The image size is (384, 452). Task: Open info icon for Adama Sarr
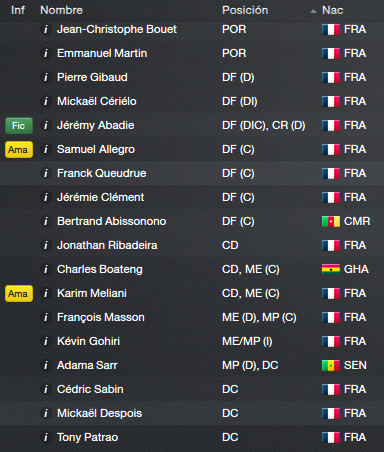(46, 365)
